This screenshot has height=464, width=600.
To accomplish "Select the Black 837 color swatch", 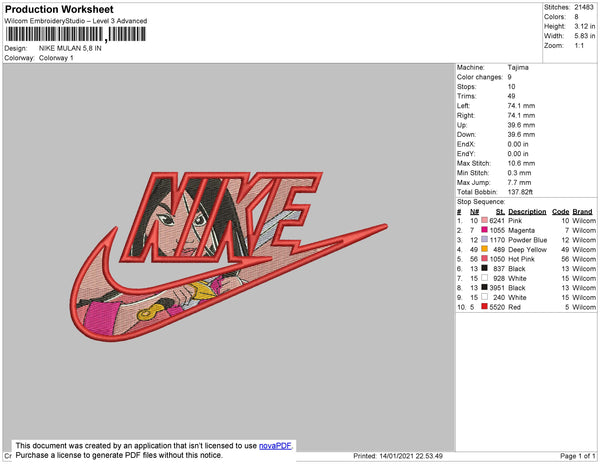I will pos(484,268).
